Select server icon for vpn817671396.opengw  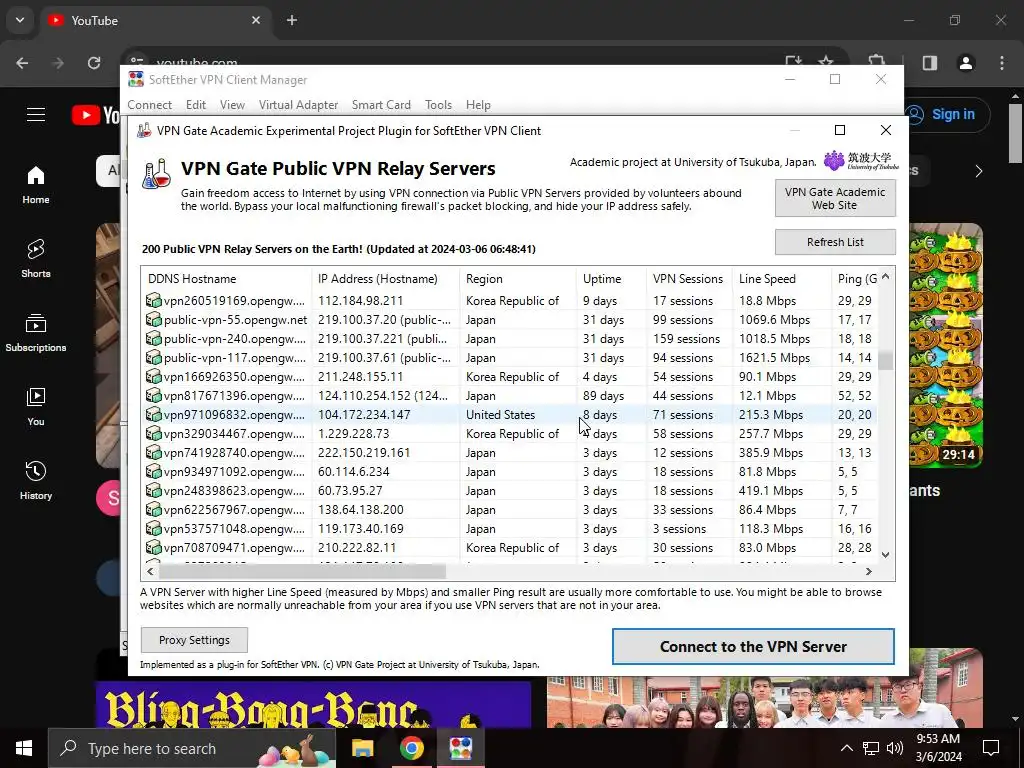click(153, 395)
